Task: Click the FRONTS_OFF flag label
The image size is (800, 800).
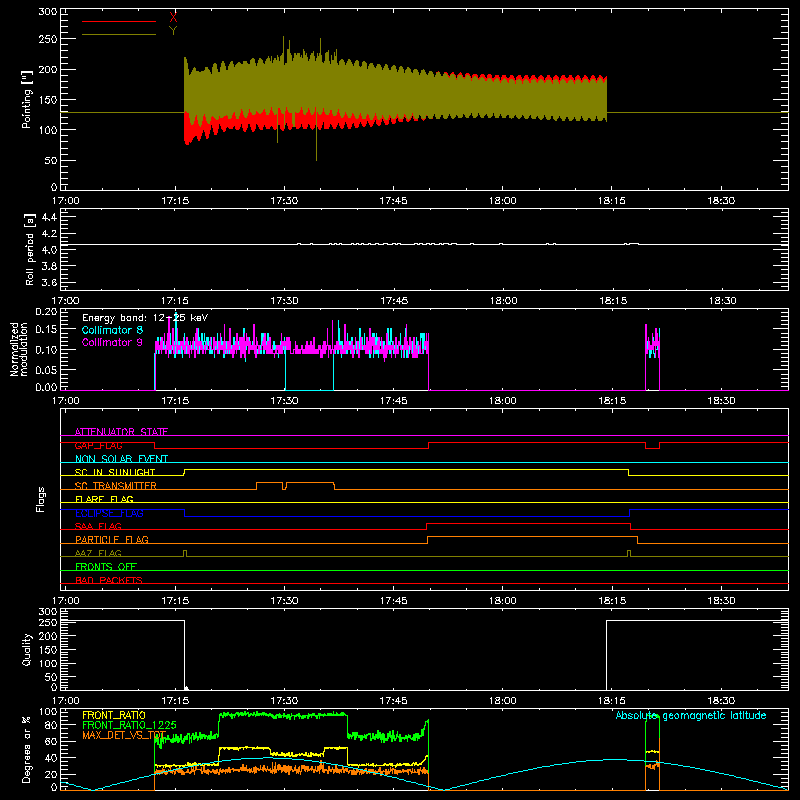Action: tap(106, 566)
